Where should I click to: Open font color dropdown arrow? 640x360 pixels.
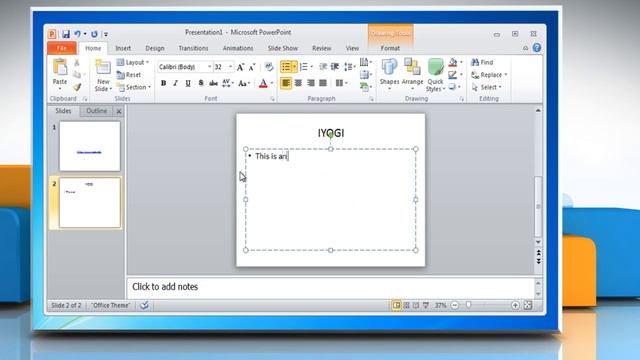[272, 83]
